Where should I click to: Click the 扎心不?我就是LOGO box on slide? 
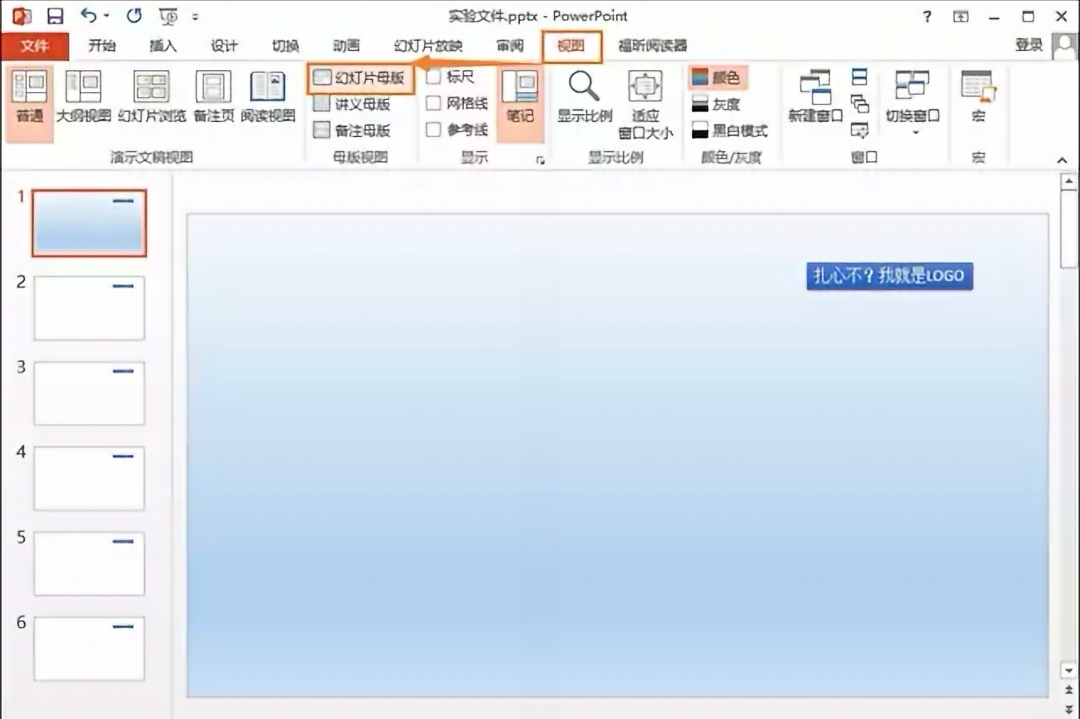(890, 276)
